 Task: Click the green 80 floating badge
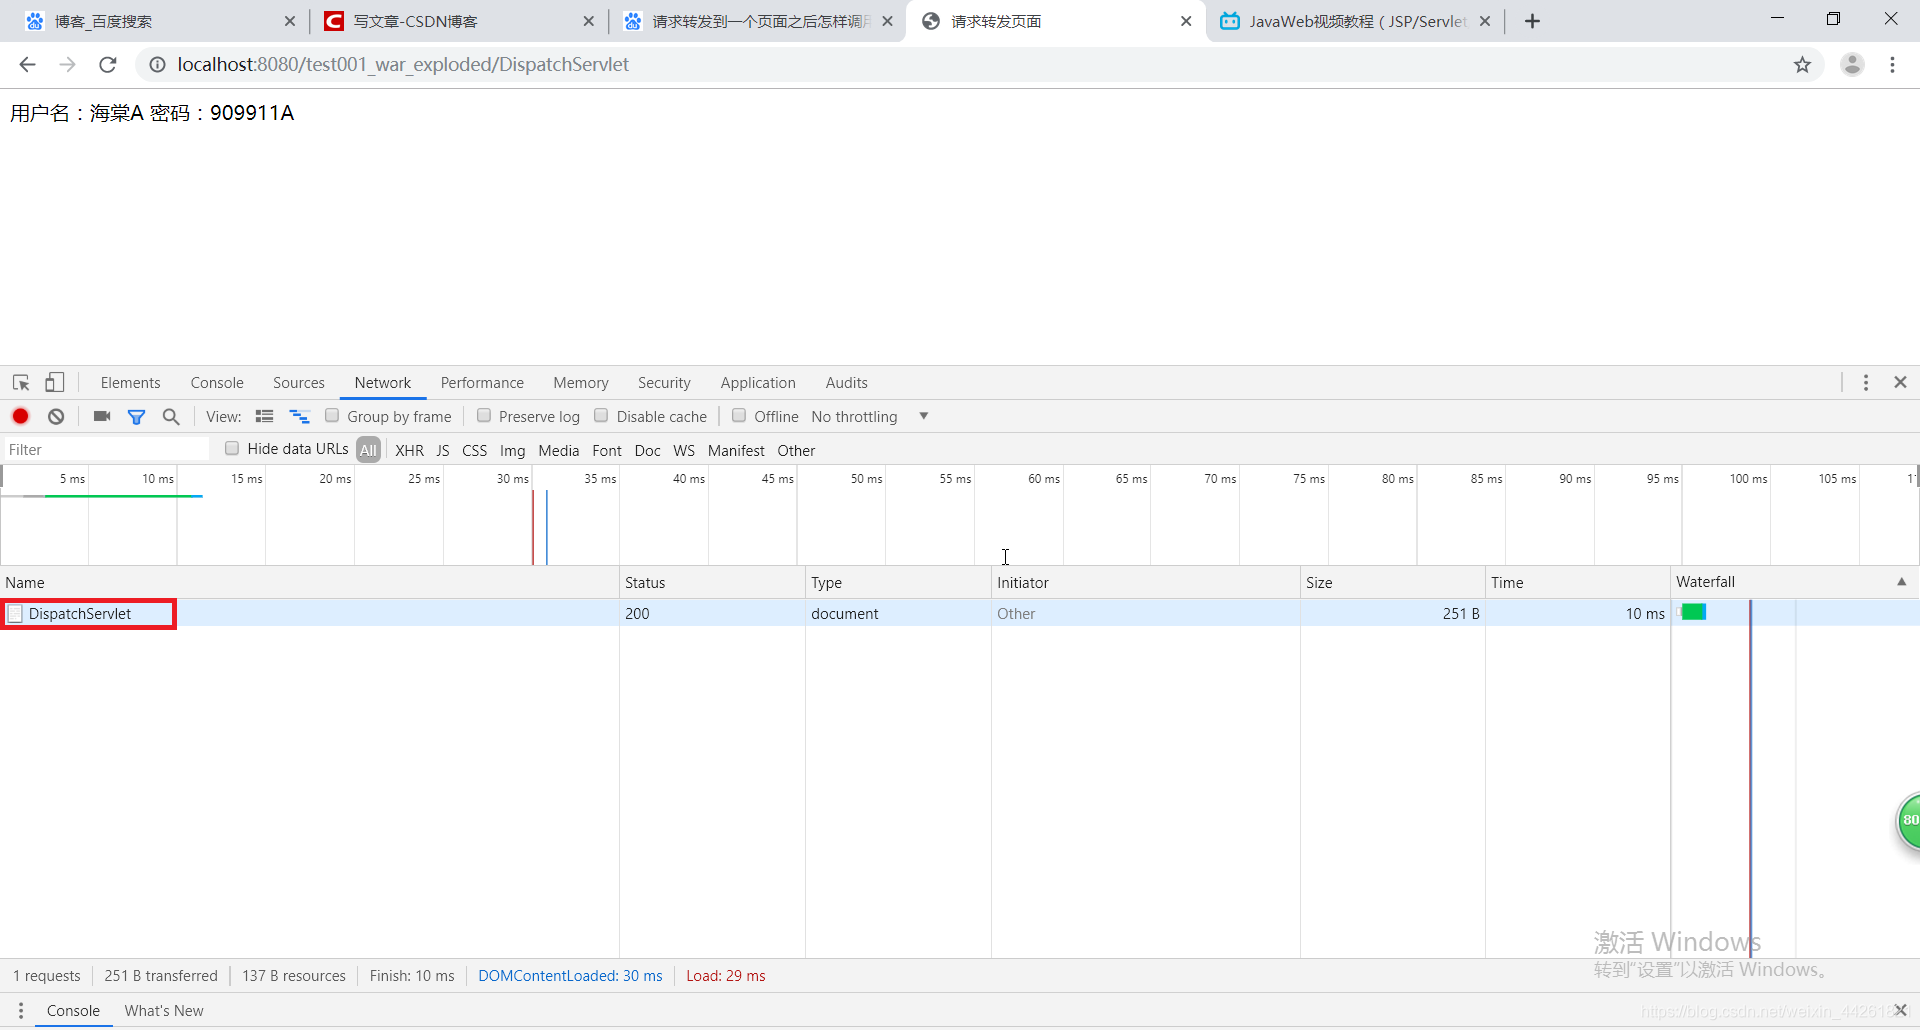[1908, 820]
